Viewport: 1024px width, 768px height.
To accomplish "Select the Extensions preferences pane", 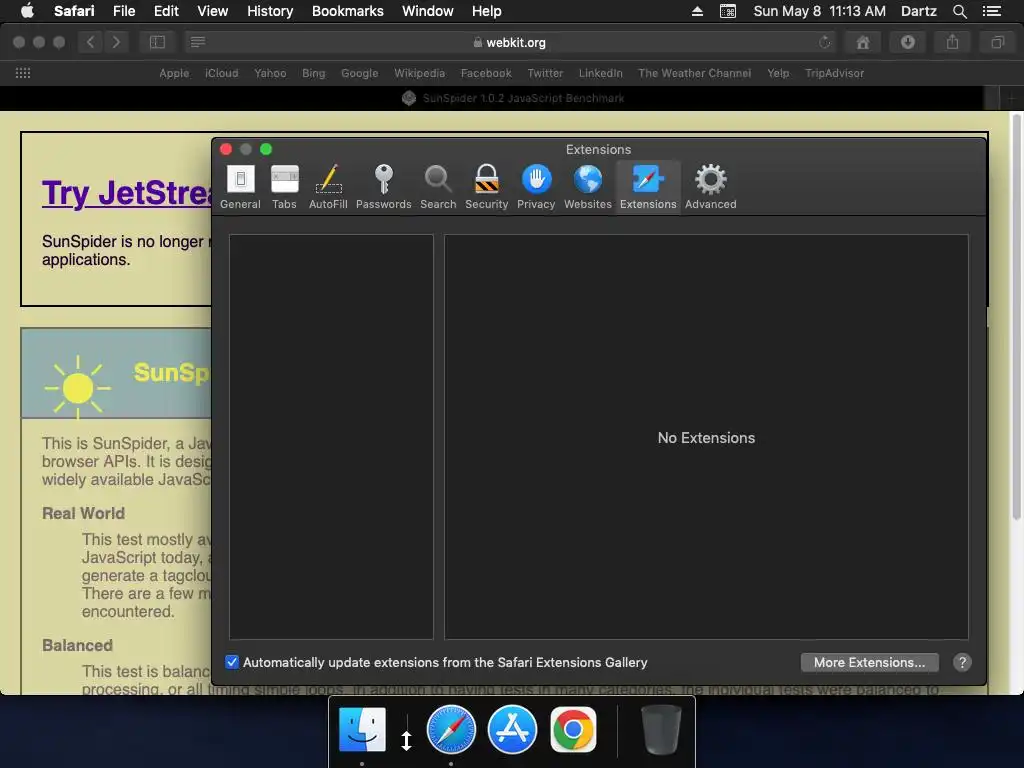I will pyautogui.click(x=648, y=187).
